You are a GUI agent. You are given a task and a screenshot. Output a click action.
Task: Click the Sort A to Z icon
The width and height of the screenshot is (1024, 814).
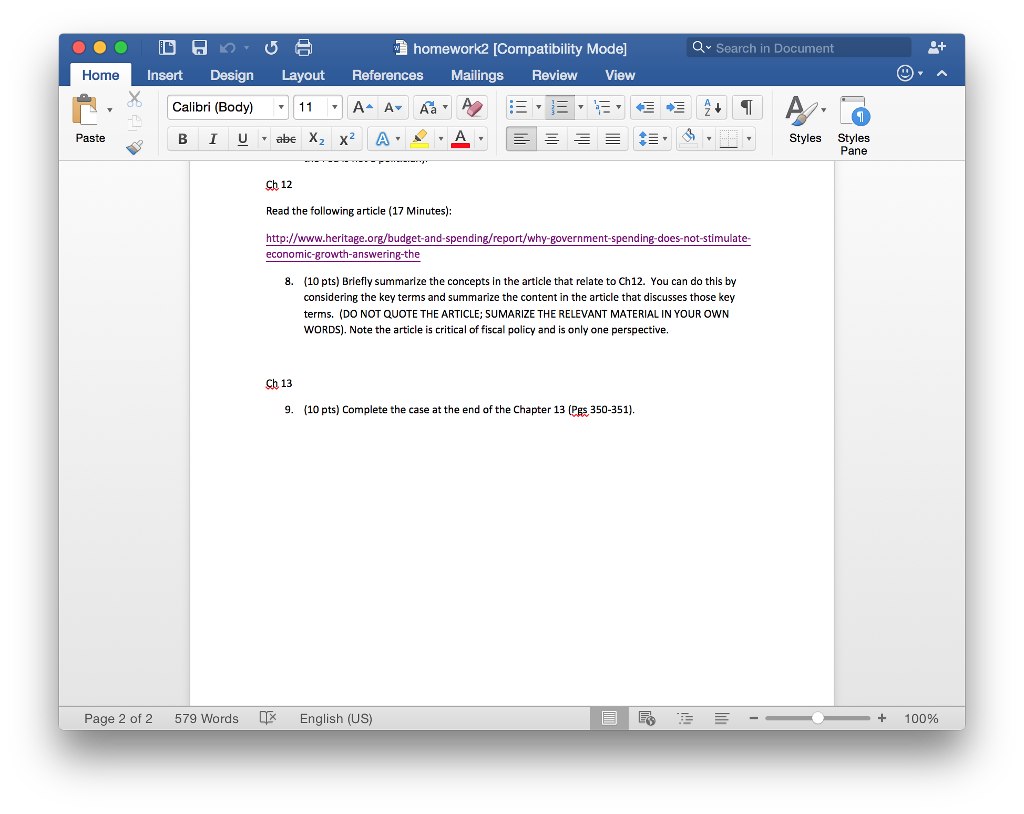coord(710,107)
